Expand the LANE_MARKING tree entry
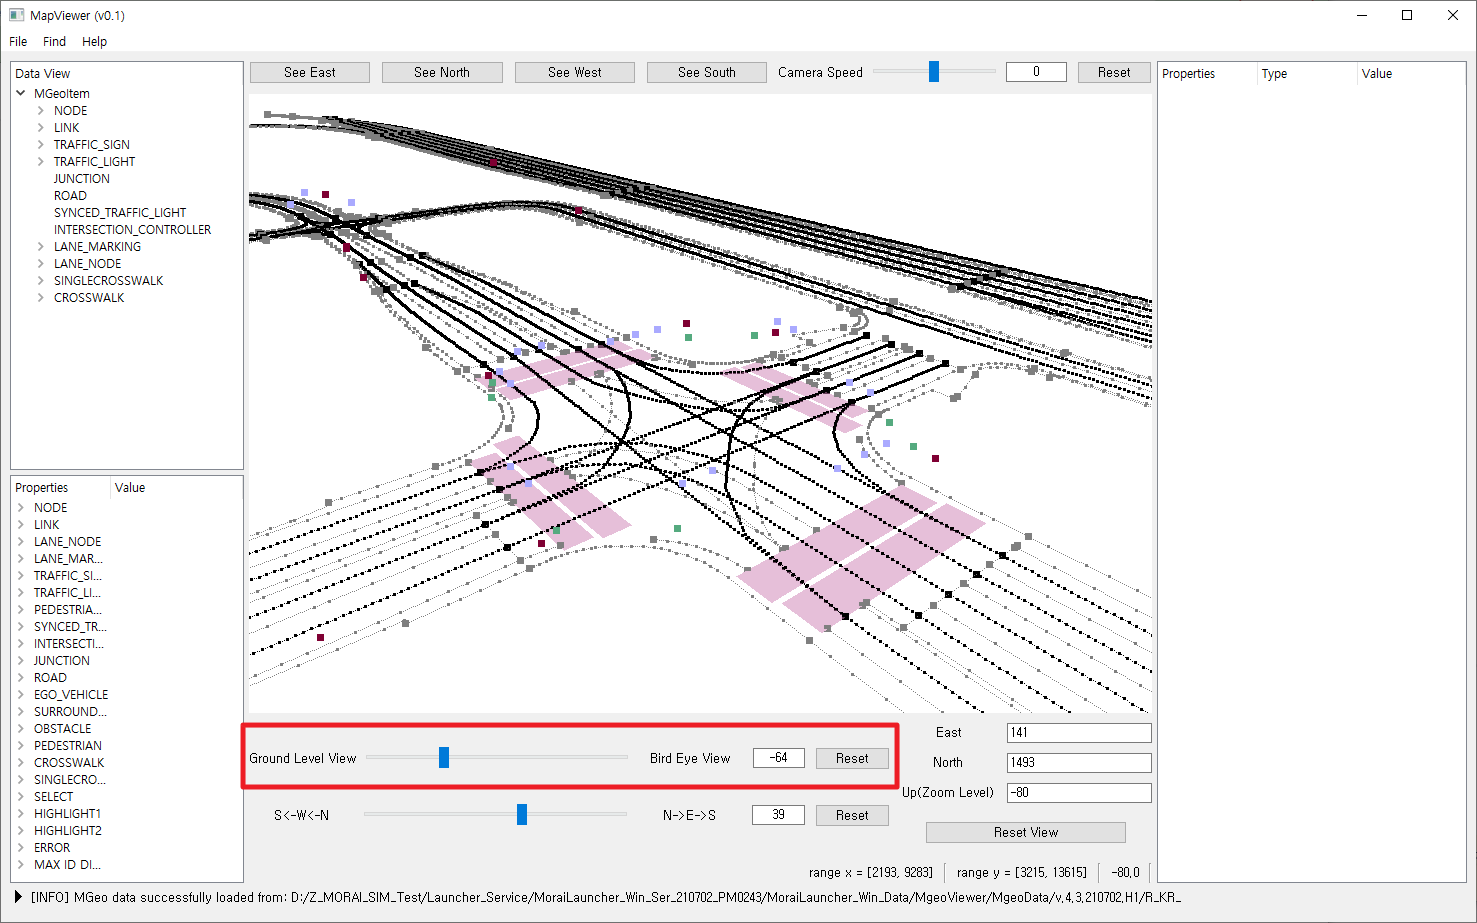Viewport: 1477px width, 923px height. click(41, 246)
